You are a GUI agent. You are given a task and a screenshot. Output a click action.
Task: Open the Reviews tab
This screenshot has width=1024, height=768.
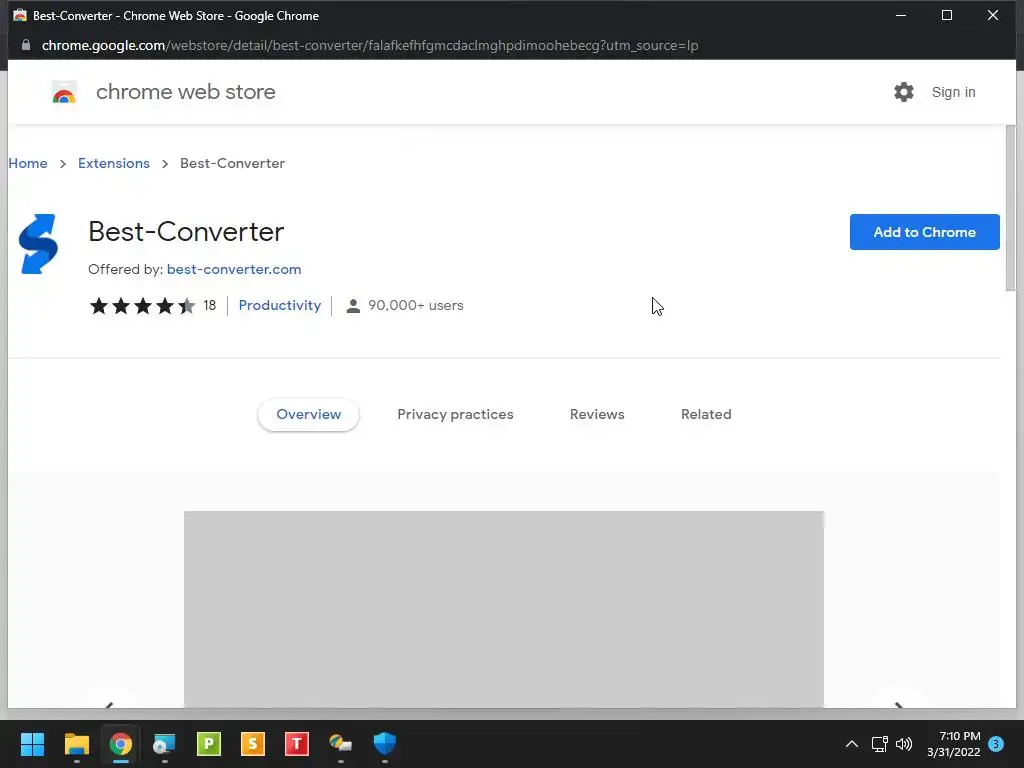point(597,414)
